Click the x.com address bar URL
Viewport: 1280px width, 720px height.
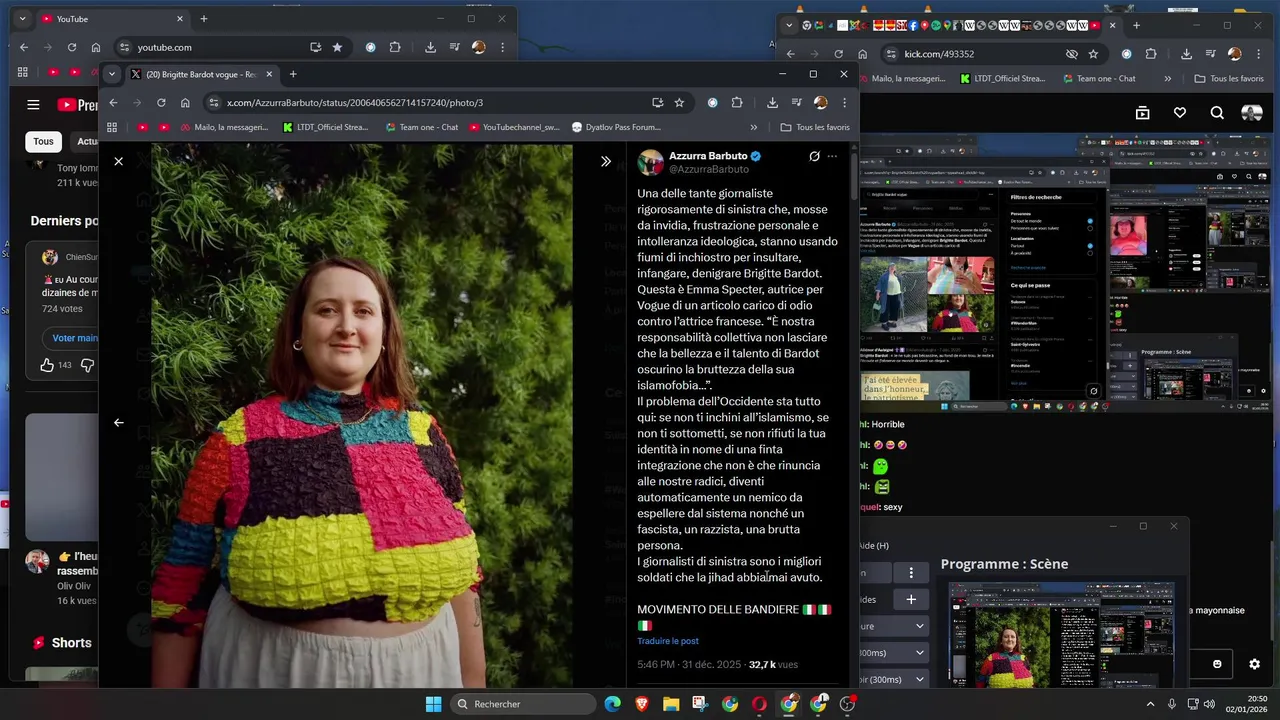coord(355,102)
